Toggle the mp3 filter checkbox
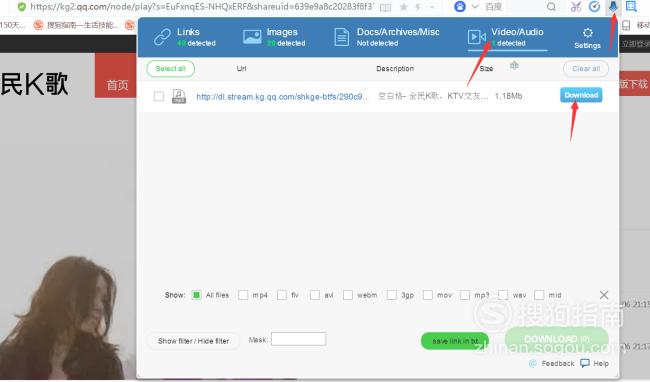Image resolution: width=650 pixels, height=382 pixels. point(465,295)
